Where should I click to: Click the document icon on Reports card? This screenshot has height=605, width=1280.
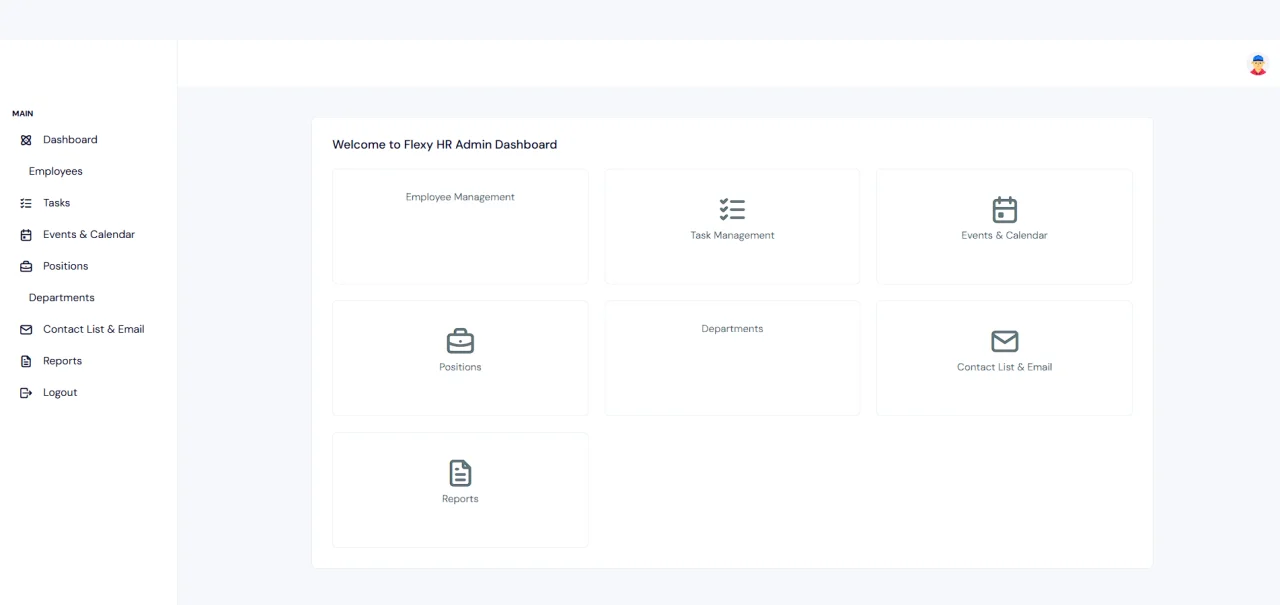tap(460, 473)
